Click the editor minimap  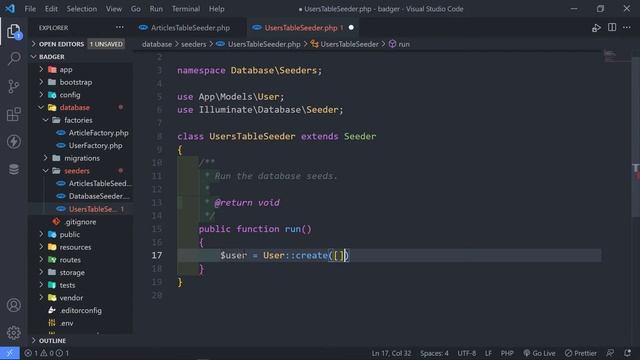point(616,57)
